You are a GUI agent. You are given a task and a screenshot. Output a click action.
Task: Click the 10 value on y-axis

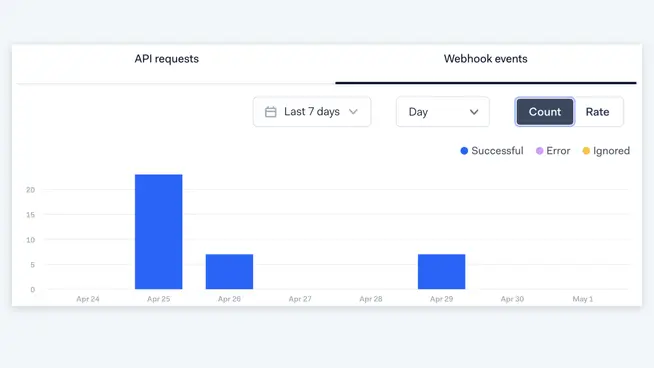tap(30, 240)
